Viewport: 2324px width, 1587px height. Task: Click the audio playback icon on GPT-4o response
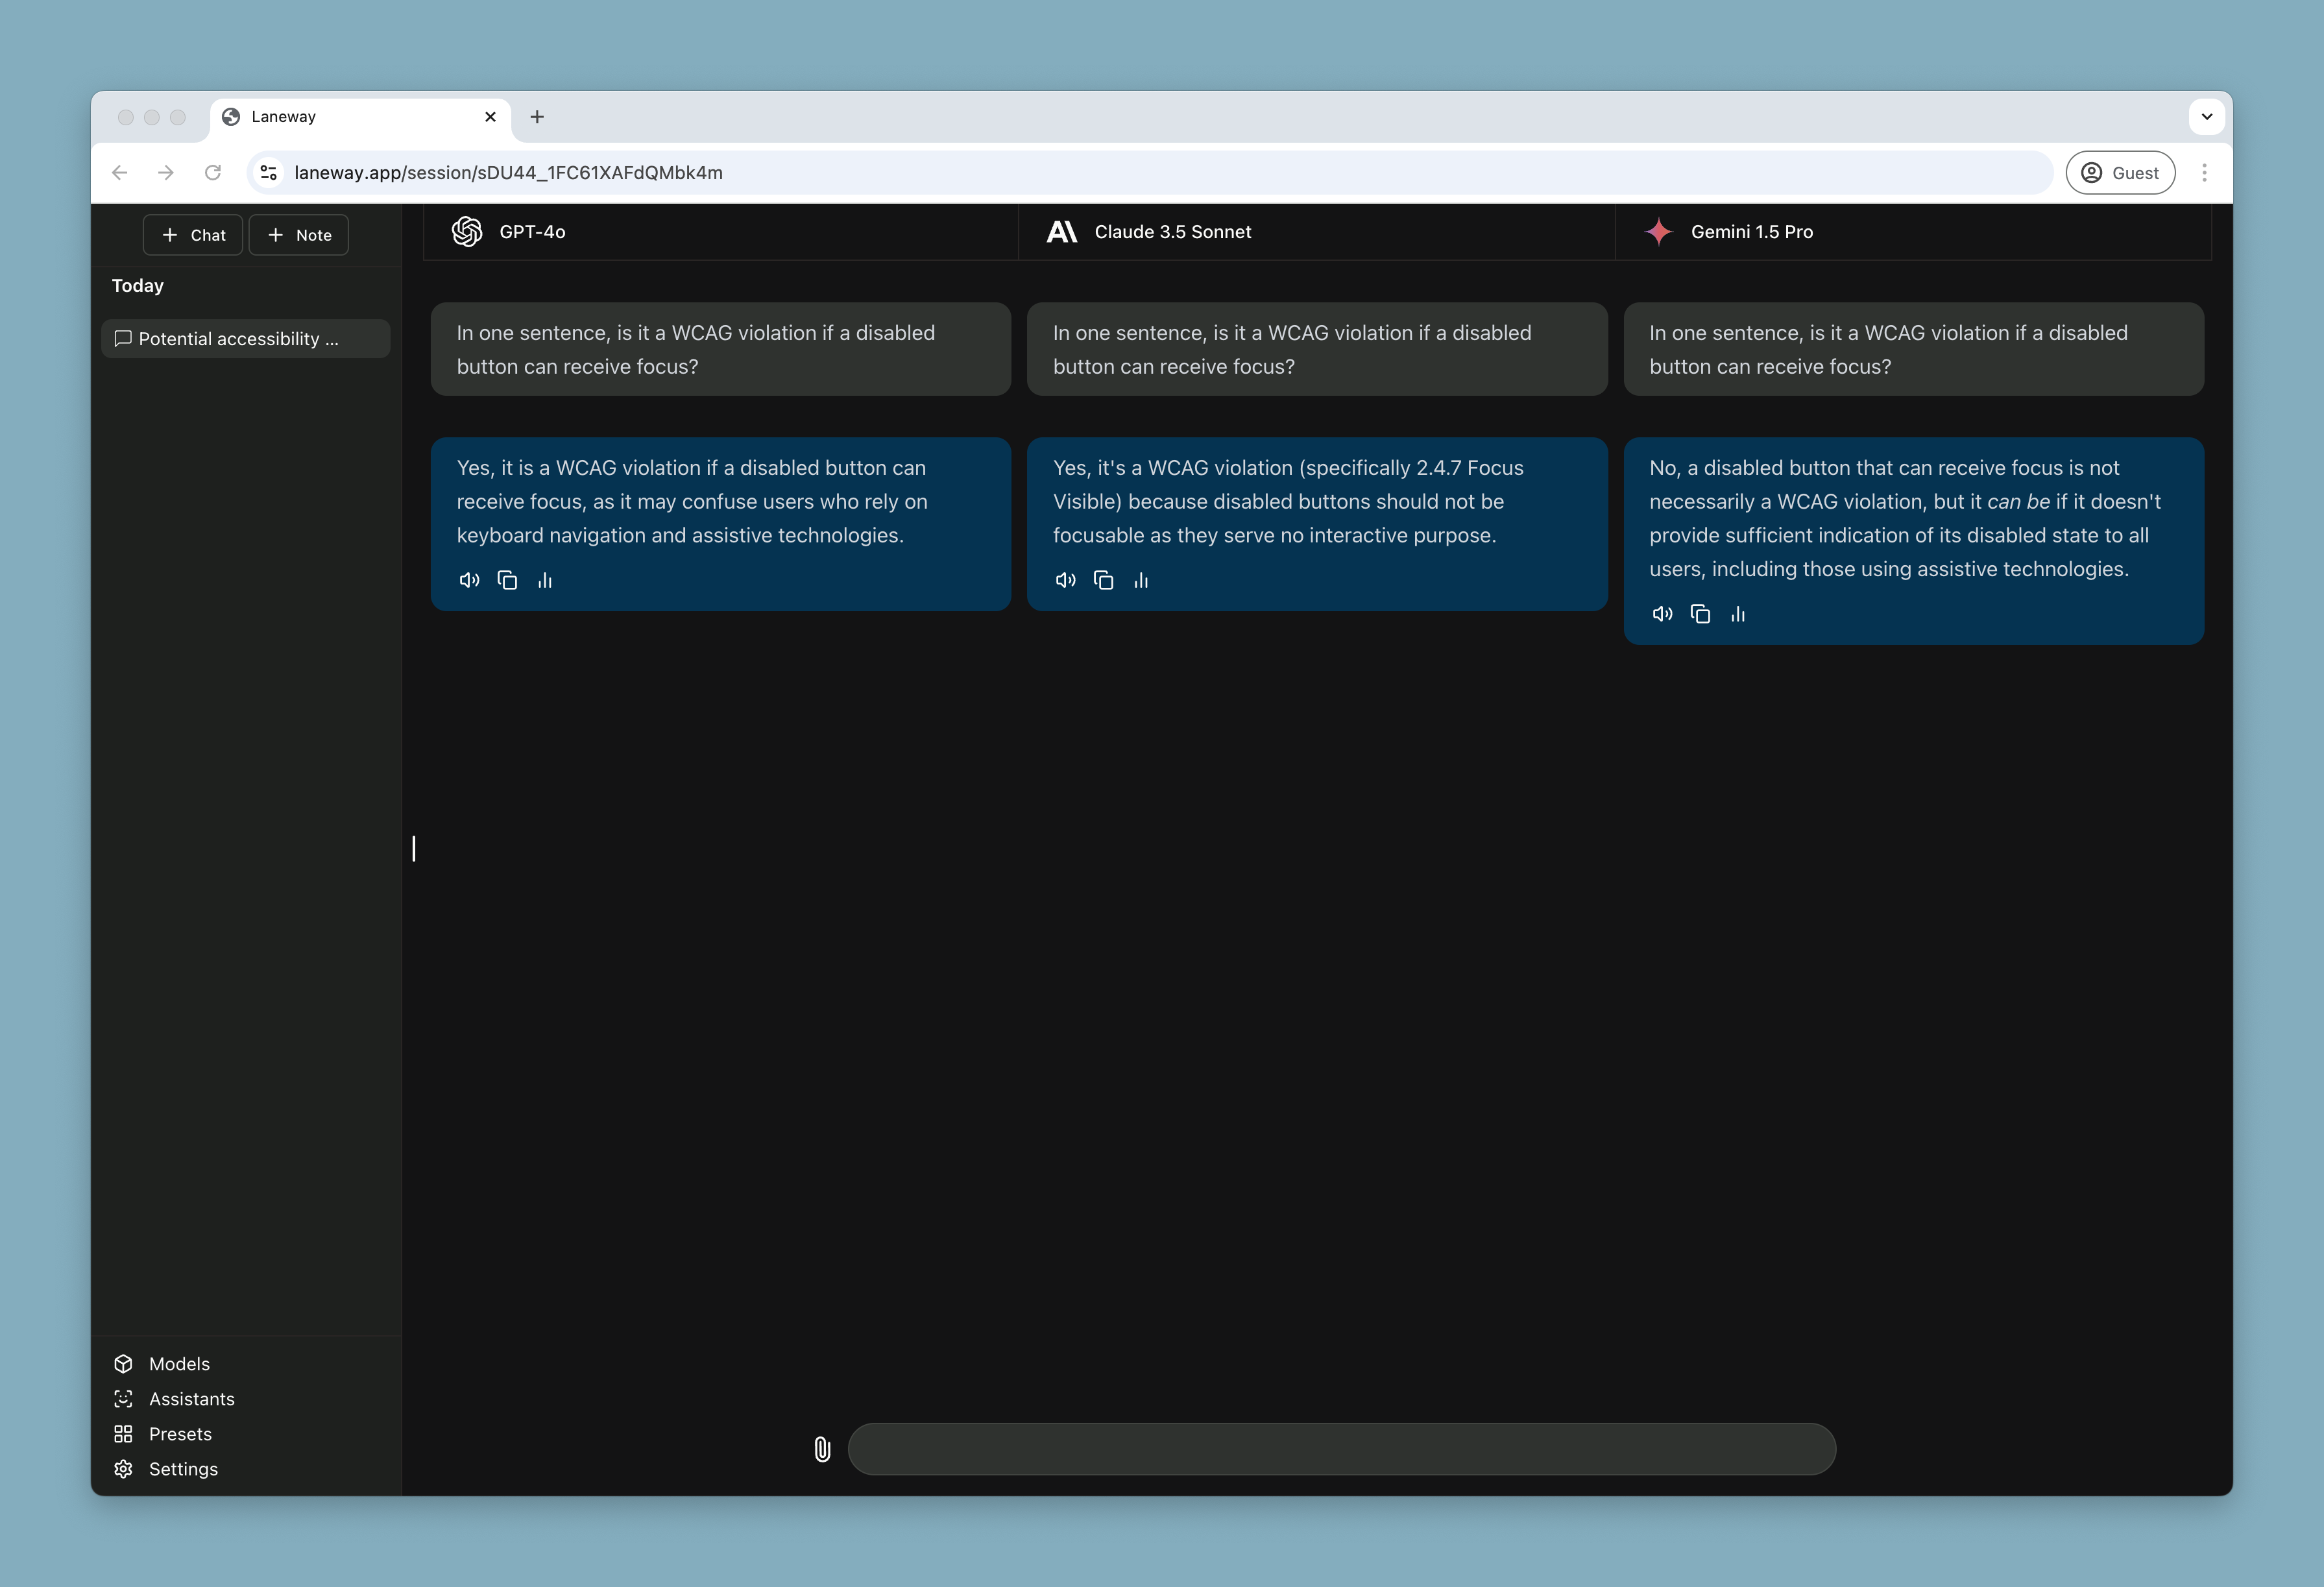(x=468, y=579)
